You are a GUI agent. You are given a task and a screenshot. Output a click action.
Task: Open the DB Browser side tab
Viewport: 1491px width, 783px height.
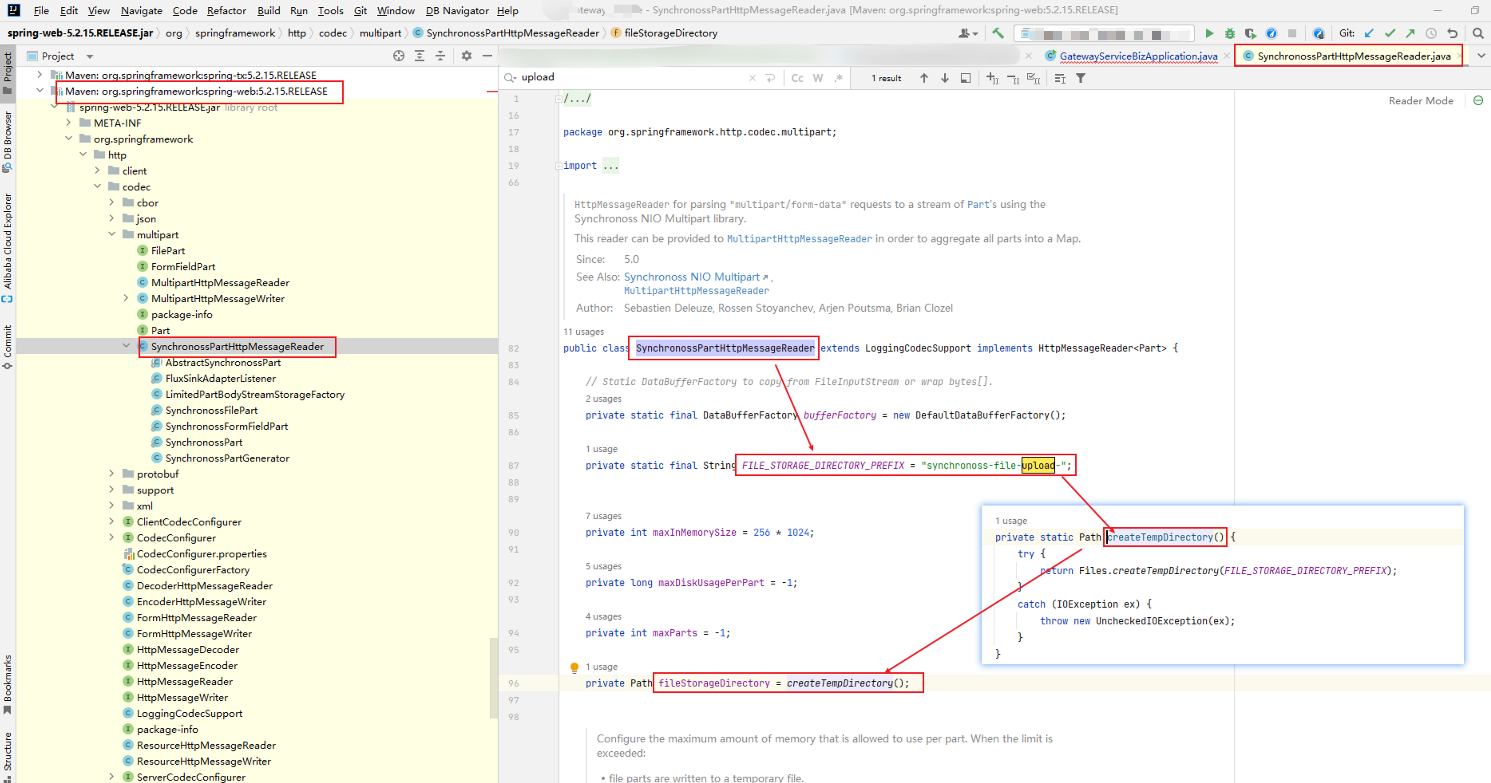pyautogui.click(x=8, y=140)
